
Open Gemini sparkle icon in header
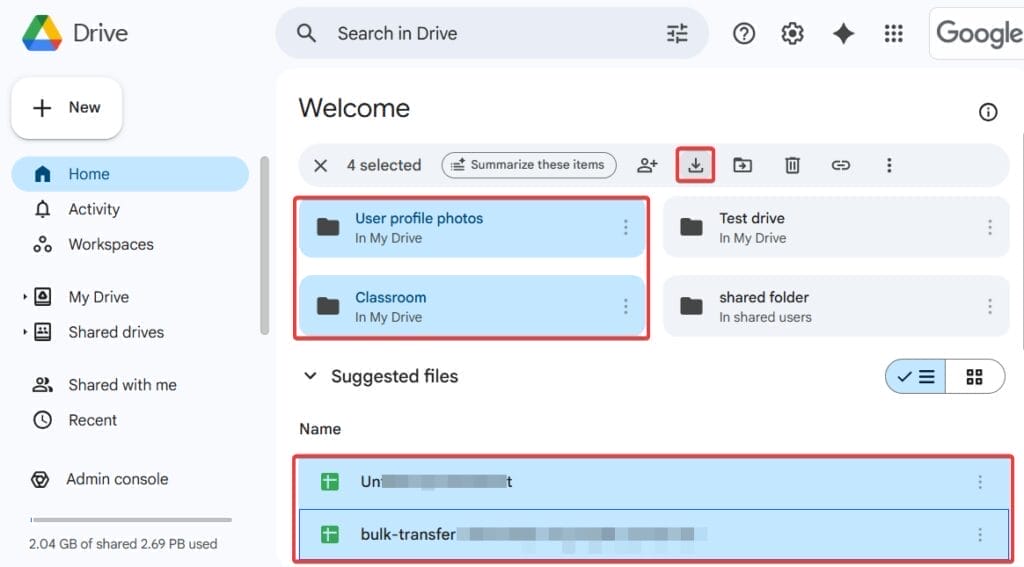coord(843,34)
